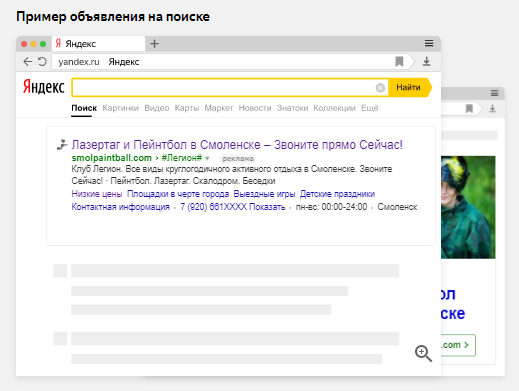Click the download icon in the back window
This screenshot has height=391, width=519.
pos(492,109)
